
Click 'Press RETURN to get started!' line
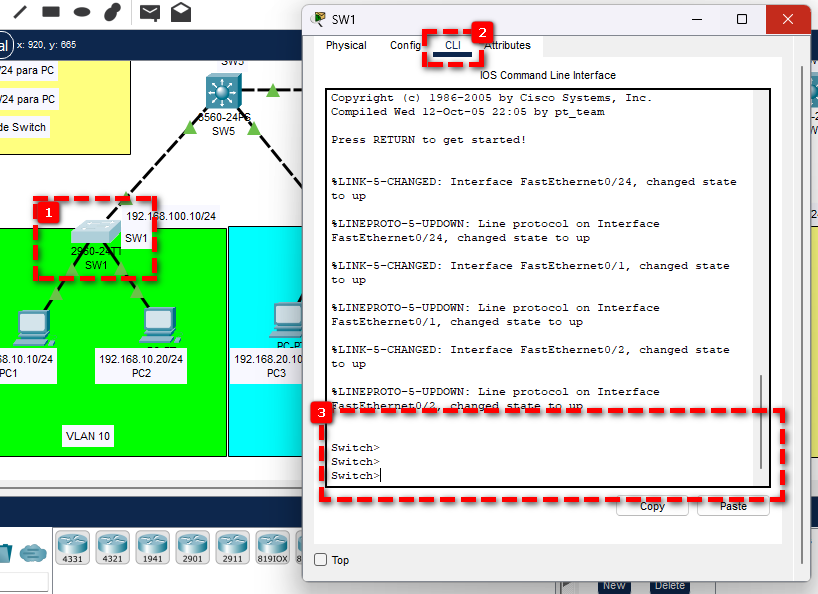click(428, 140)
